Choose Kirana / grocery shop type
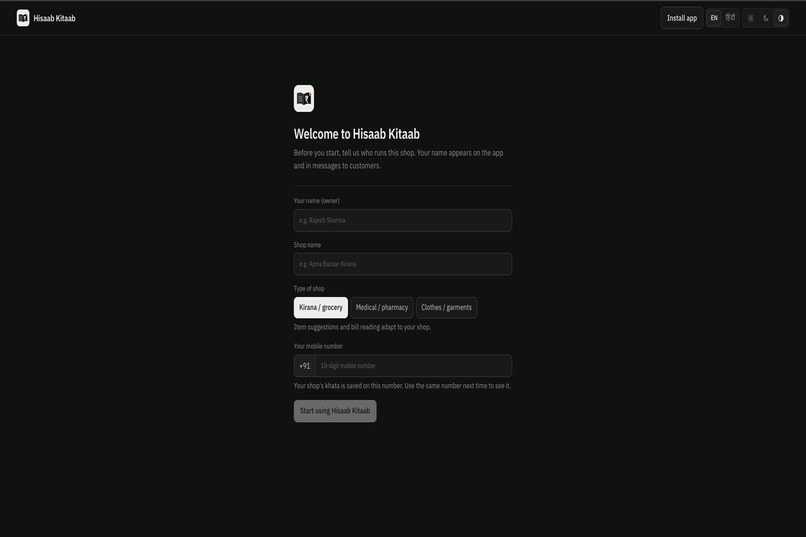806x537 pixels. [321, 307]
